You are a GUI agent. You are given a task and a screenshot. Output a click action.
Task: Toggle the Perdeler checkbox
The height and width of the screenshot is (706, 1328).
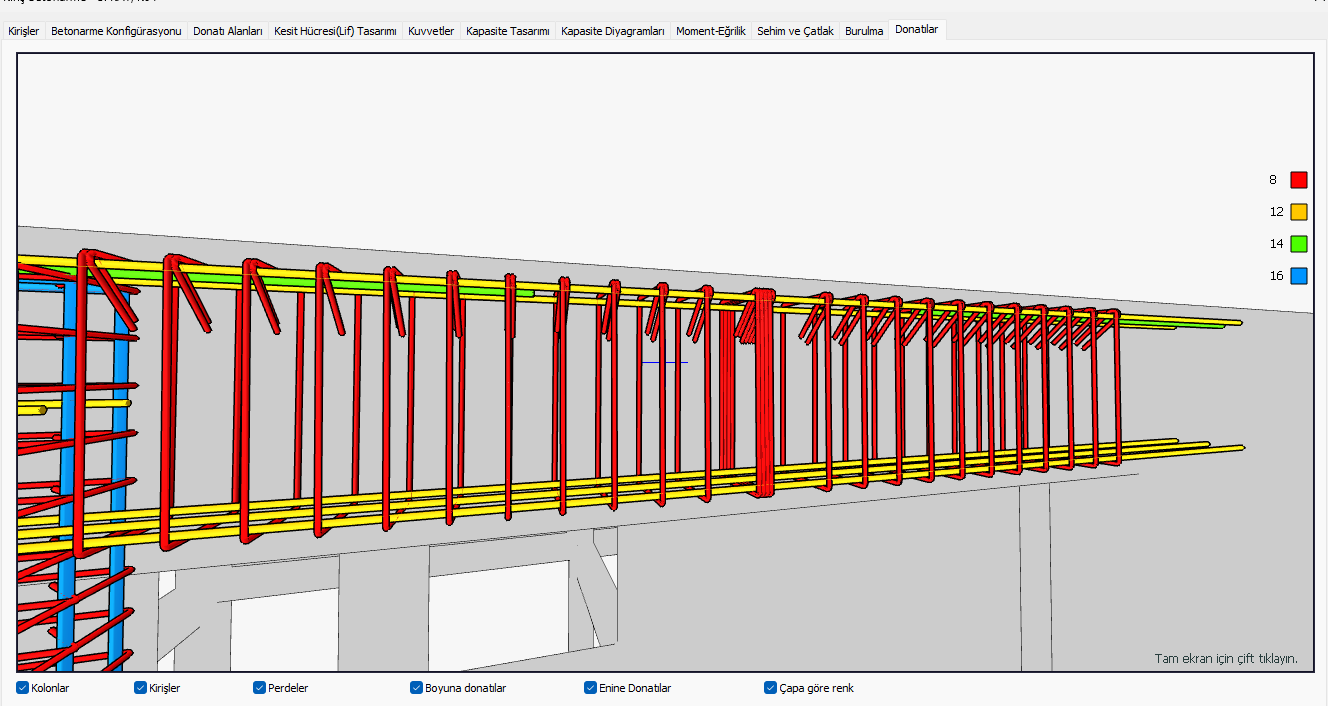click(259, 688)
